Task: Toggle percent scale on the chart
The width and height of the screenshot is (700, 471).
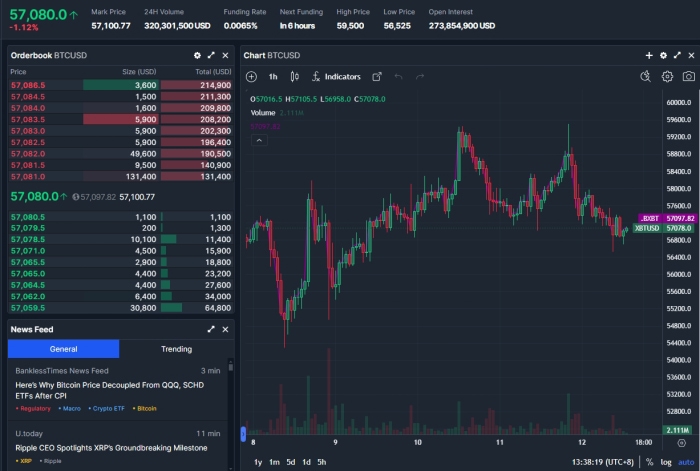Action: [x=649, y=462]
